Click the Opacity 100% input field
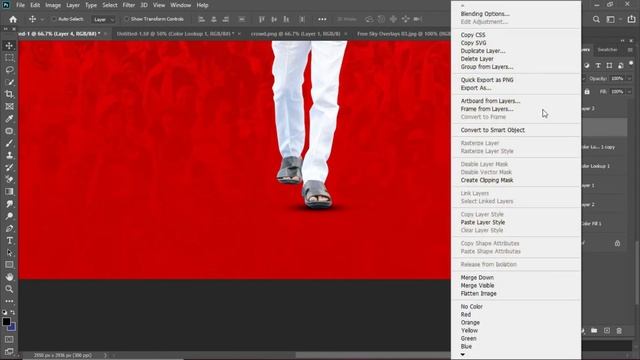 click(617, 78)
